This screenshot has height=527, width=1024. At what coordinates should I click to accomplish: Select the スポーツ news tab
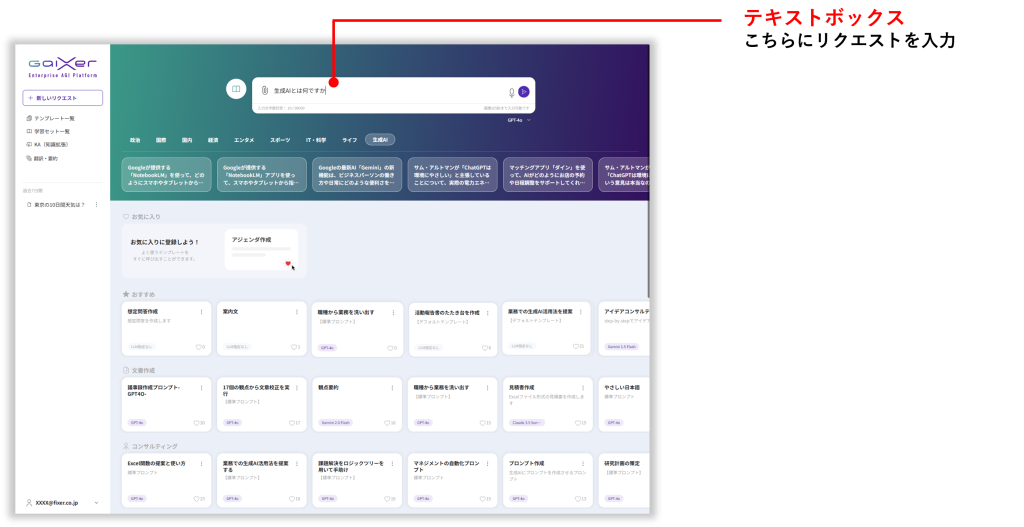coord(280,140)
